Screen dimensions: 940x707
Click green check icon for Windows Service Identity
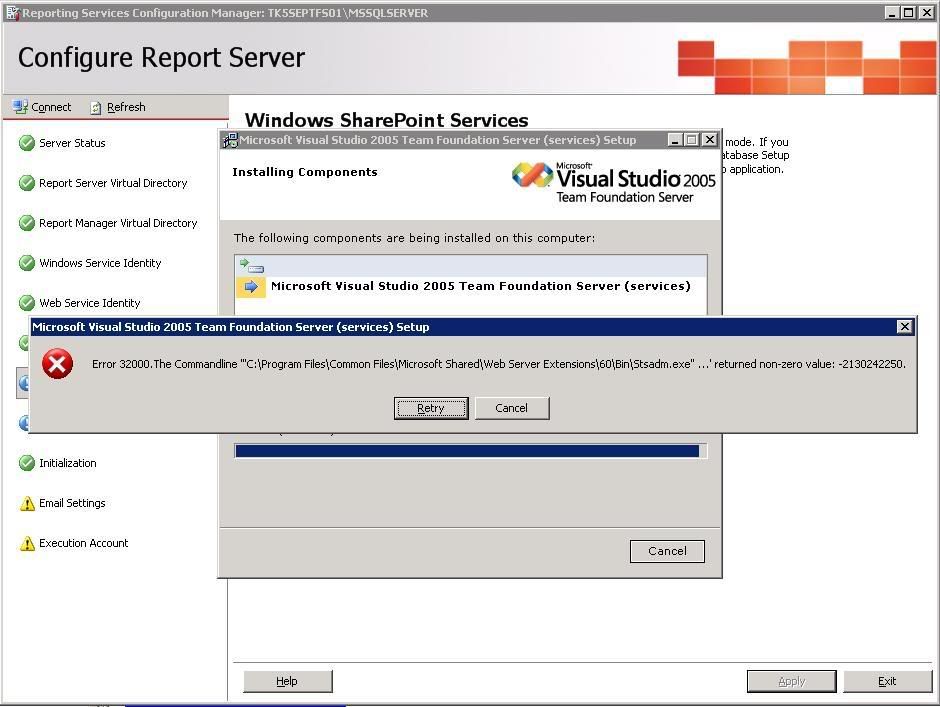coord(27,263)
